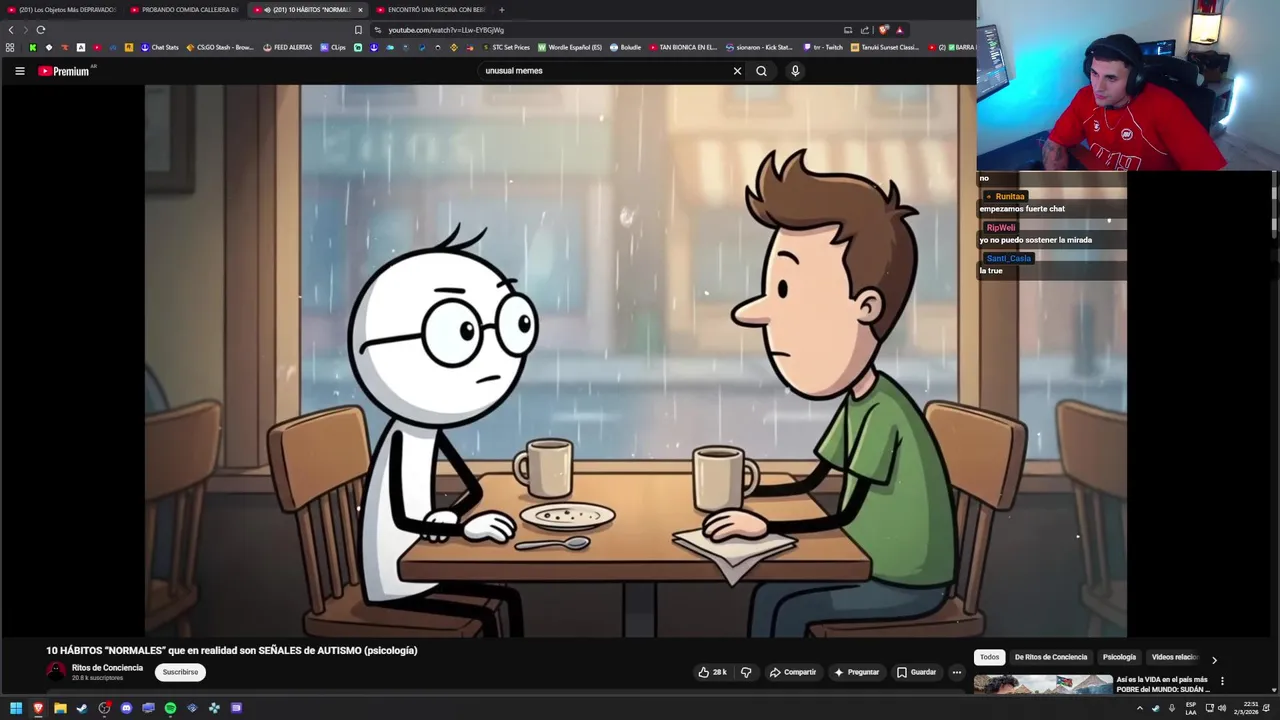This screenshot has width=1280, height=720.
Task: Show hidden system tray icons
Action: 1139,708
